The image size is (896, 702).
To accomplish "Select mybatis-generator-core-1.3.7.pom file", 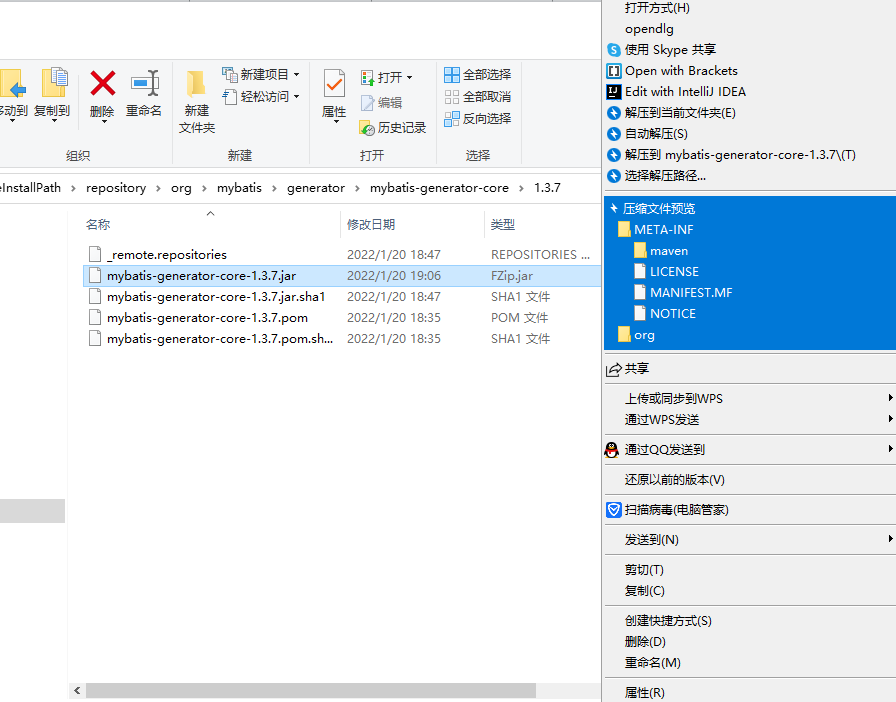I will coord(342,318).
